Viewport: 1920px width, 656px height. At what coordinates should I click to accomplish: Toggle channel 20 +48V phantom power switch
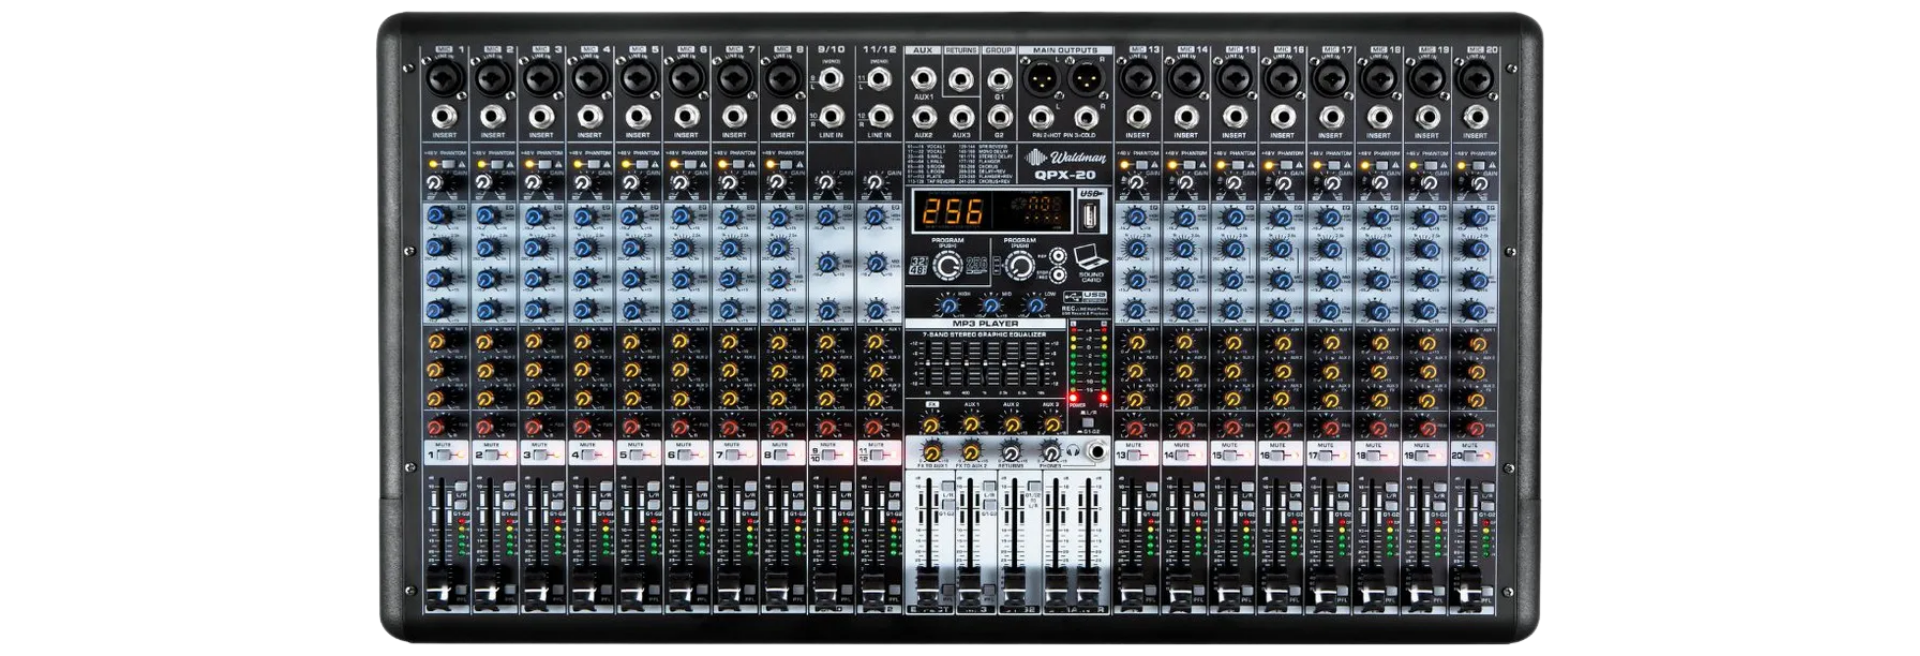[1478, 164]
